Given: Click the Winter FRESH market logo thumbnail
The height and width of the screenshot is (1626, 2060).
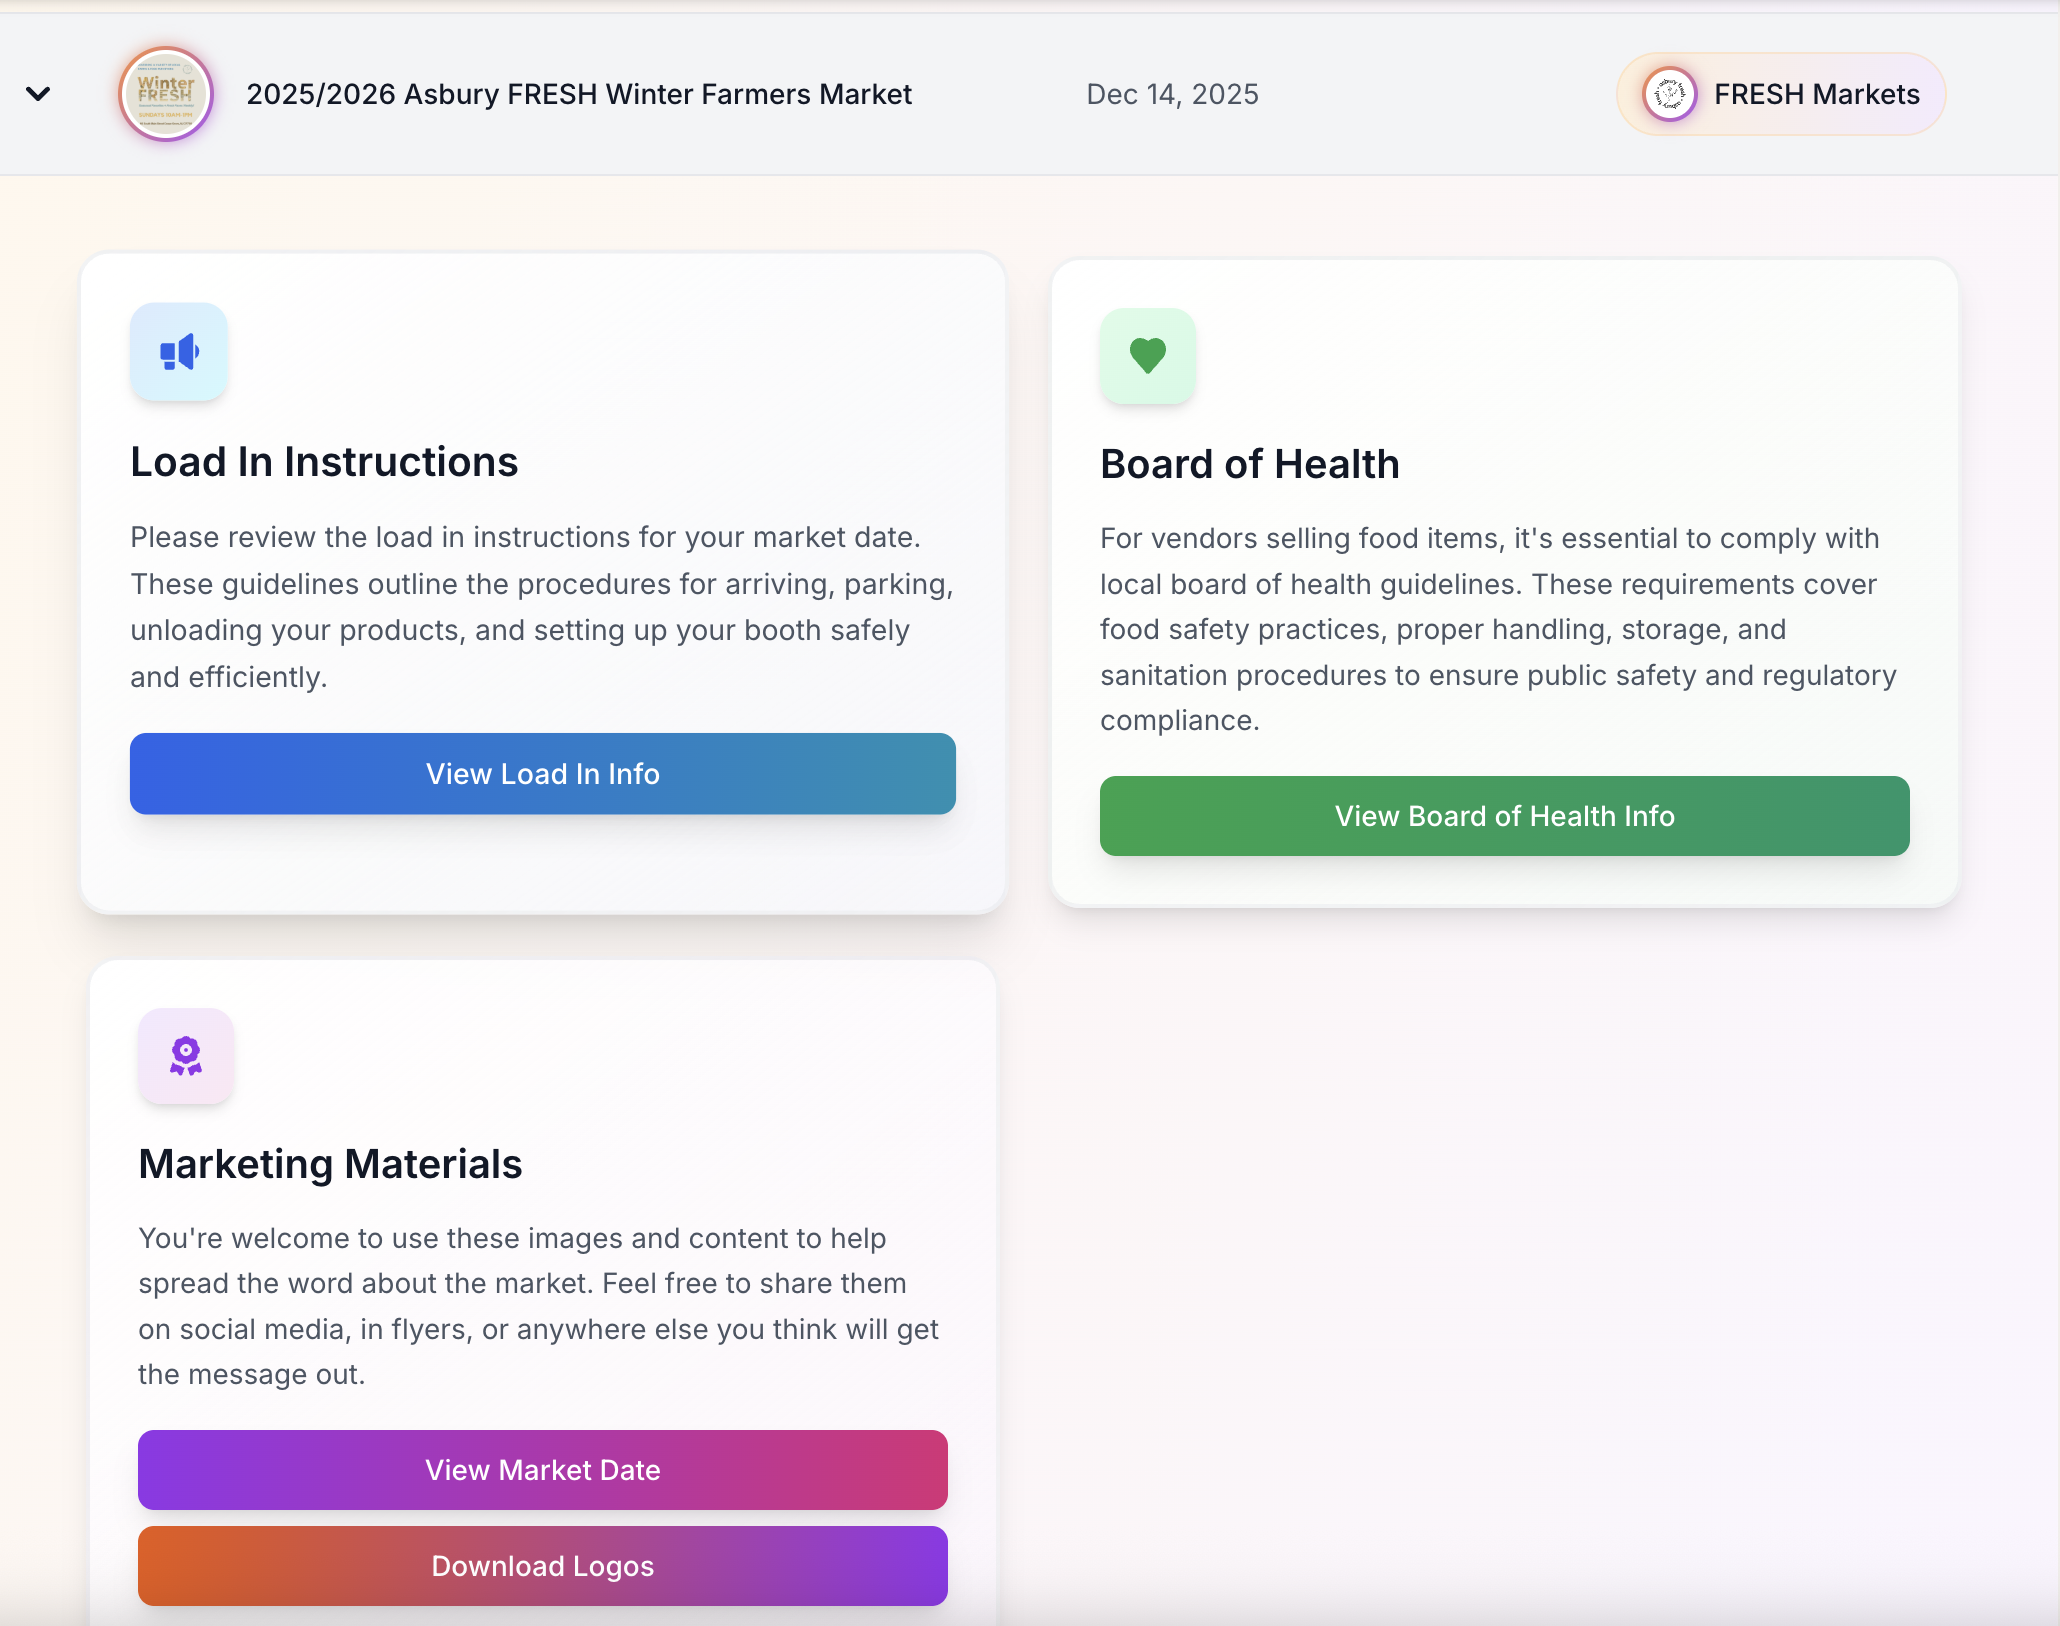Looking at the screenshot, I should coord(166,94).
